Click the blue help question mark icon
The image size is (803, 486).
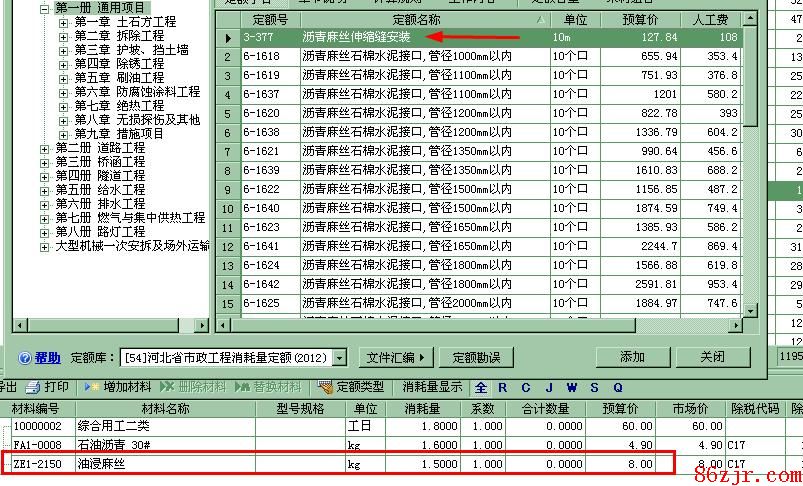[x=25, y=358]
